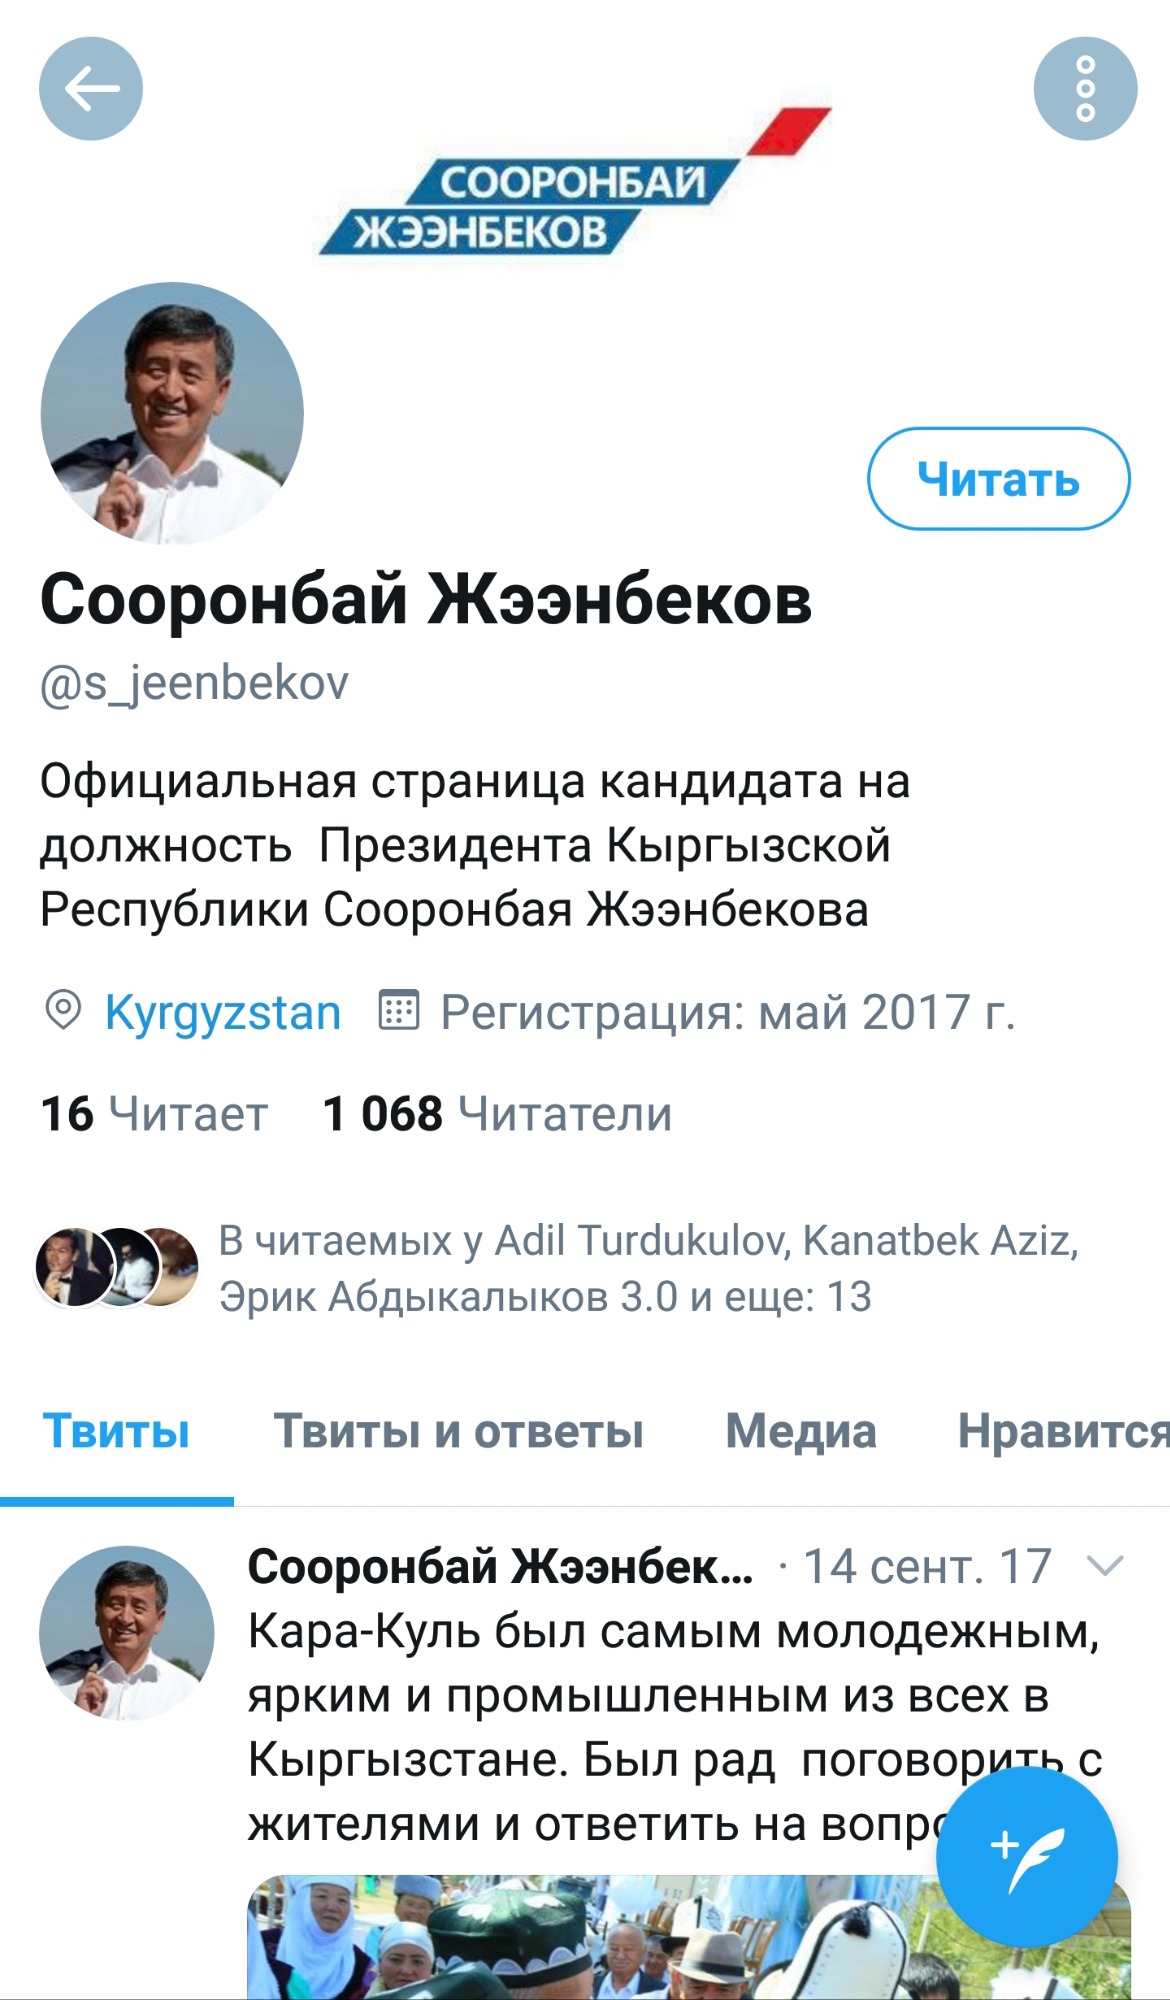Viewport: 1170px width, 2000px height.
Task: Follow the account with Читать button
Action: pos(998,479)
